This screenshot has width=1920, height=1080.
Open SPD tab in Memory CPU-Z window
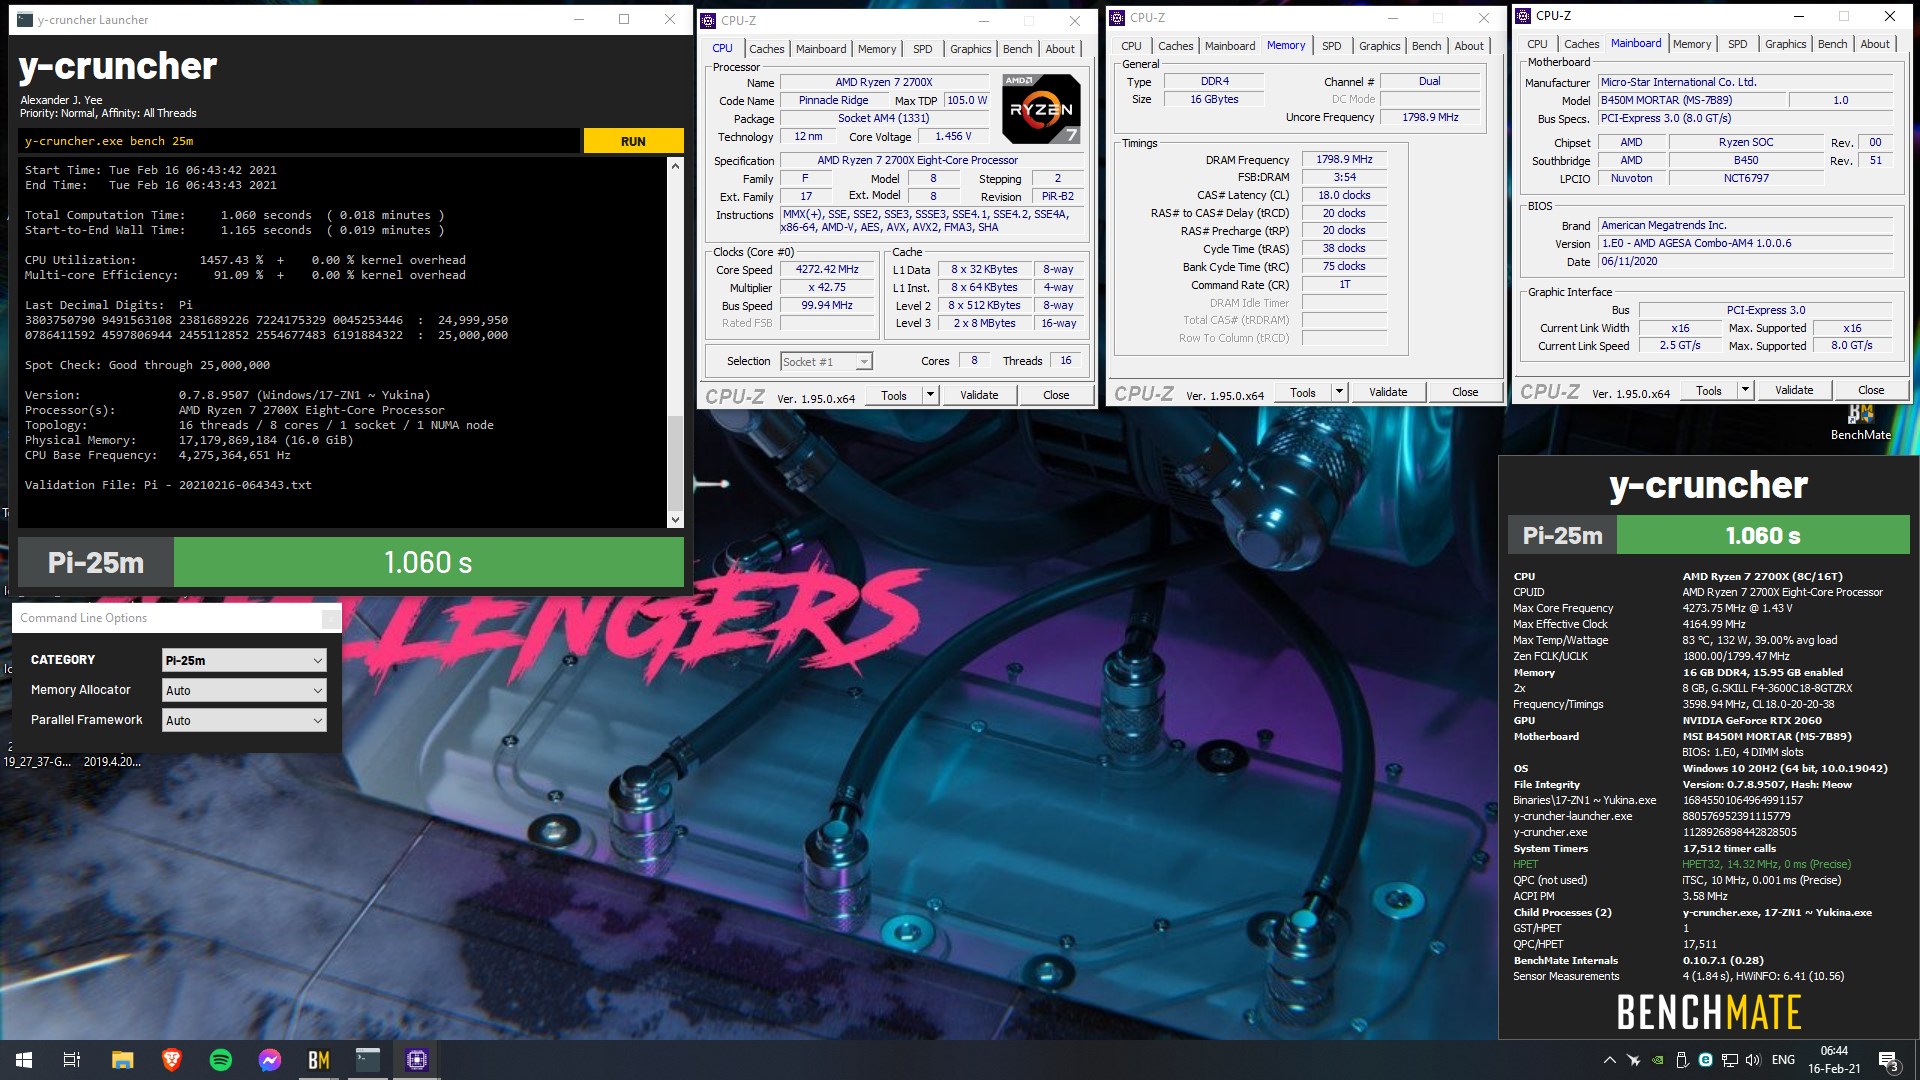tap(1331, 46)
